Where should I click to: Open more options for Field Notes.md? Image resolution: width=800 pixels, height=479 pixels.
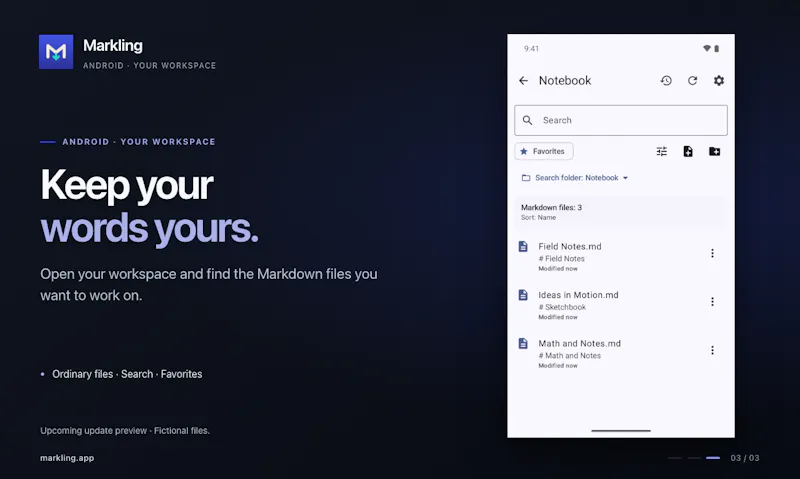712,254
